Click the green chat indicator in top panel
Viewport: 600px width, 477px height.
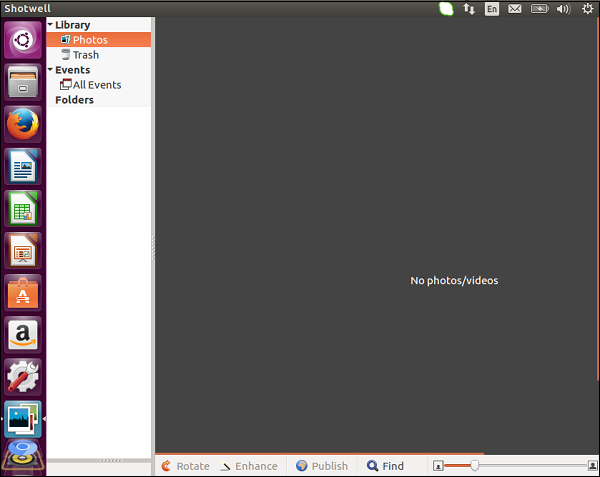coord(446,8)
